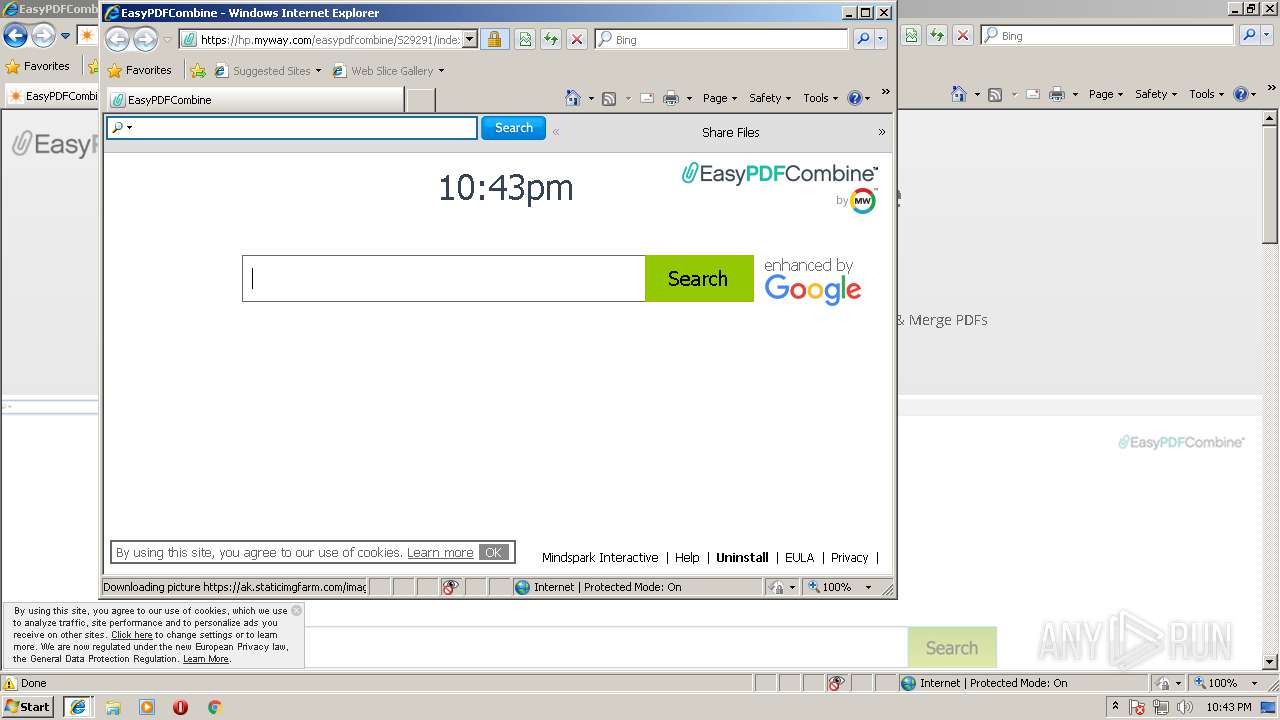Screen dimensions: 1280x720
Task: Expand the toolbar search box magnifier dropdown
Action: point(129,128)
